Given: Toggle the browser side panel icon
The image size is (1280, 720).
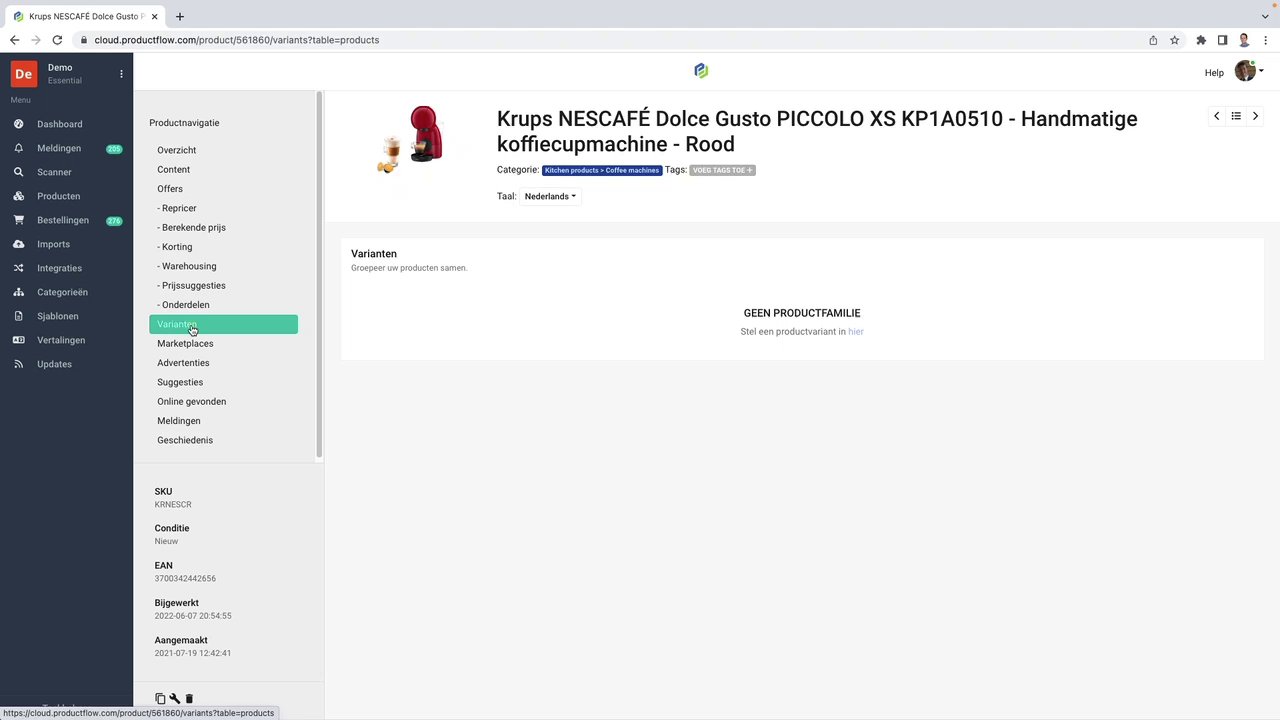Looking at the screenshot, I should point(1222,40).
